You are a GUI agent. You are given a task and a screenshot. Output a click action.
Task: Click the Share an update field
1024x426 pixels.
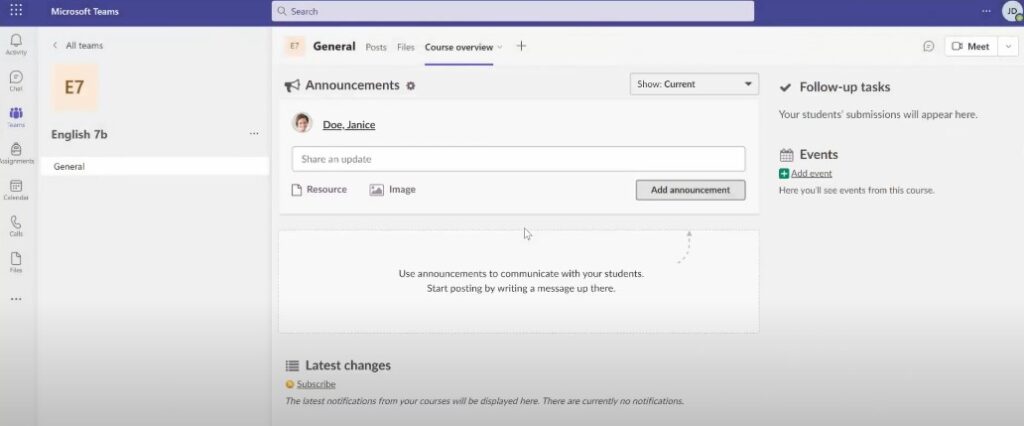[519, 159]
